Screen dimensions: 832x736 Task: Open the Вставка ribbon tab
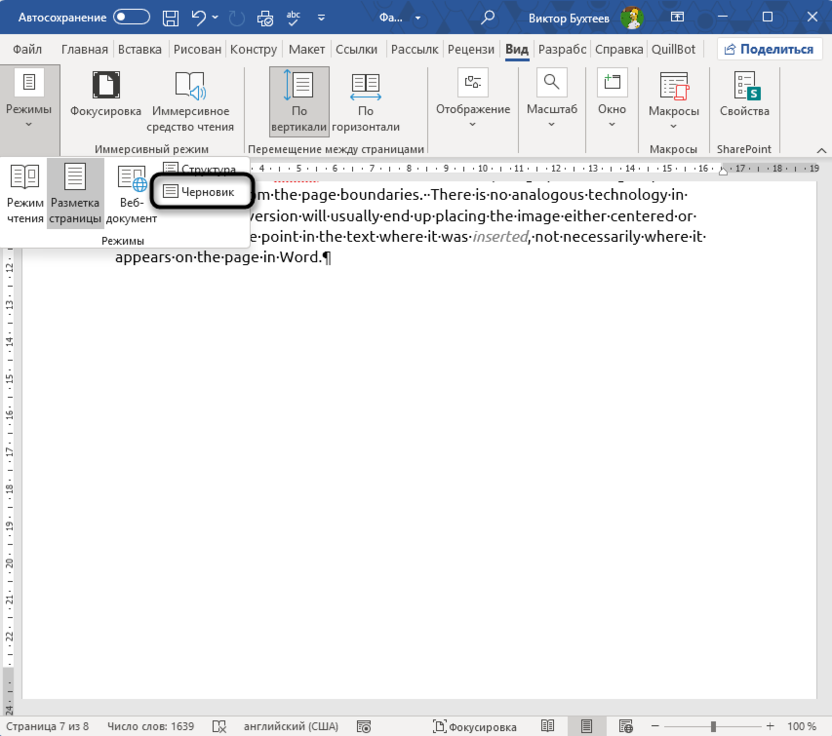[x=139, y=50]
